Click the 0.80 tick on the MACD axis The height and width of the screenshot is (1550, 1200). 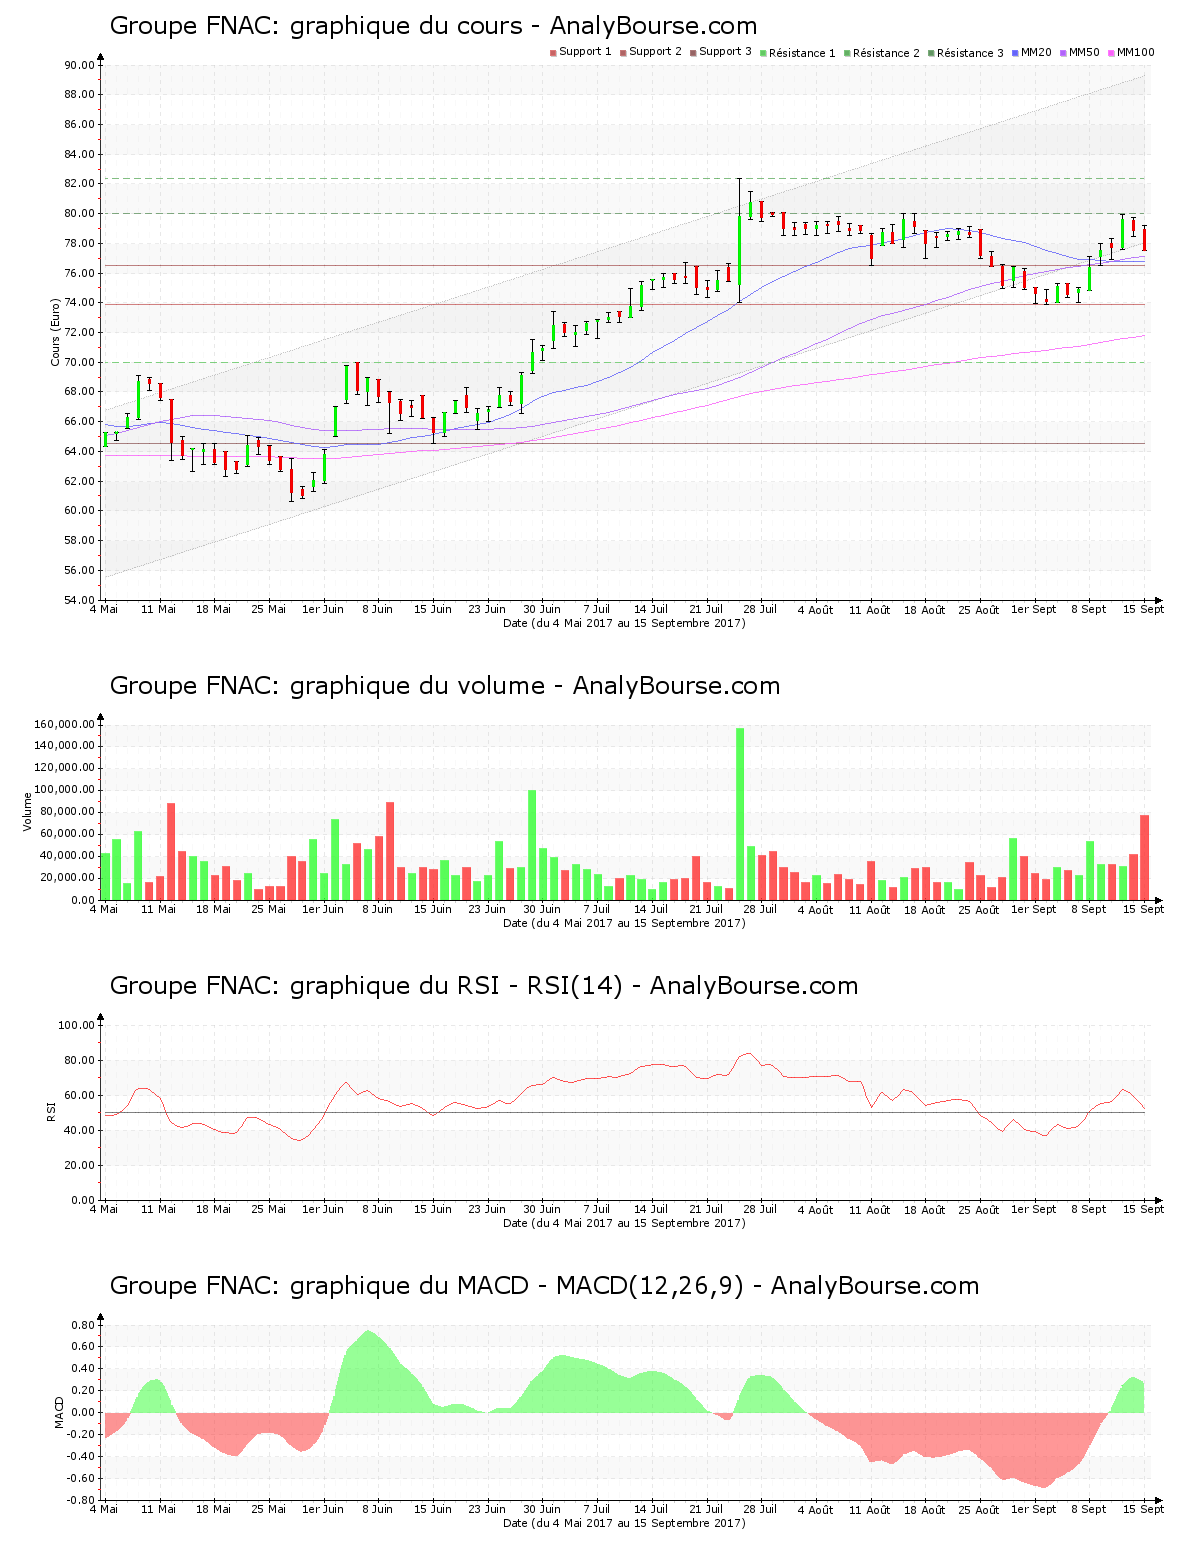[x=83, y=1325]
